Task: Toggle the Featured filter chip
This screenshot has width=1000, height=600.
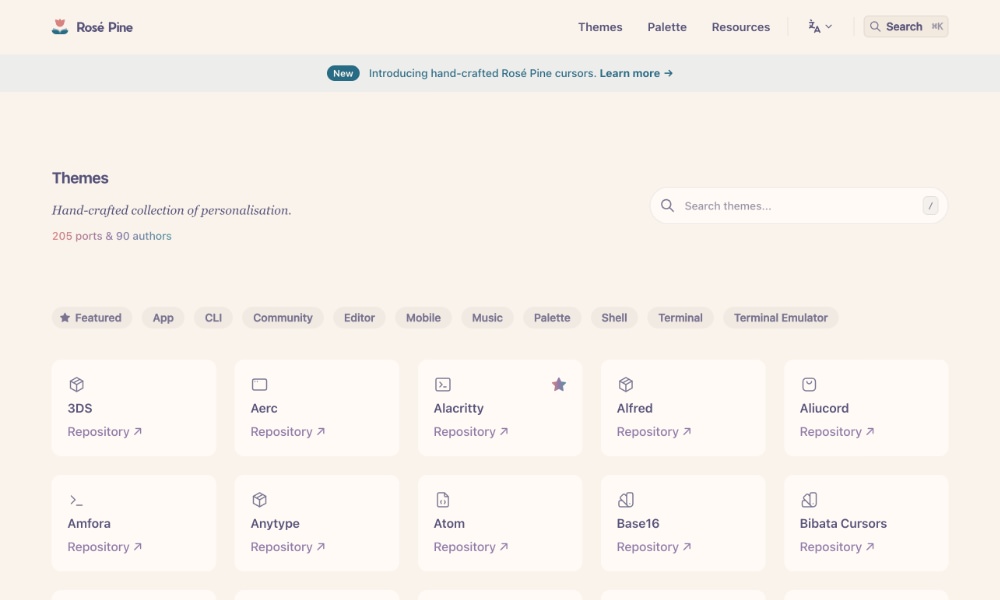Action: pyautogui.click(x=91, y=318)
